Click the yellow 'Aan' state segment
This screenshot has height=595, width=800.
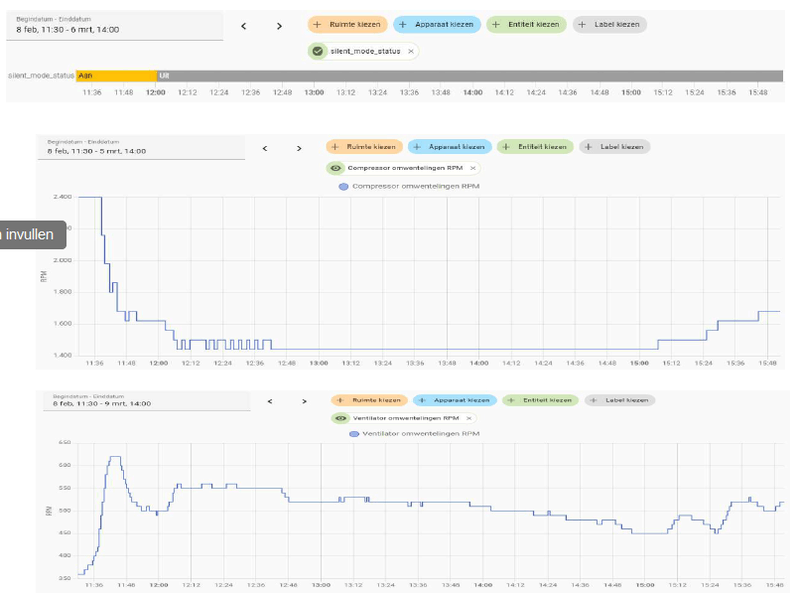(x=116, y=76)
